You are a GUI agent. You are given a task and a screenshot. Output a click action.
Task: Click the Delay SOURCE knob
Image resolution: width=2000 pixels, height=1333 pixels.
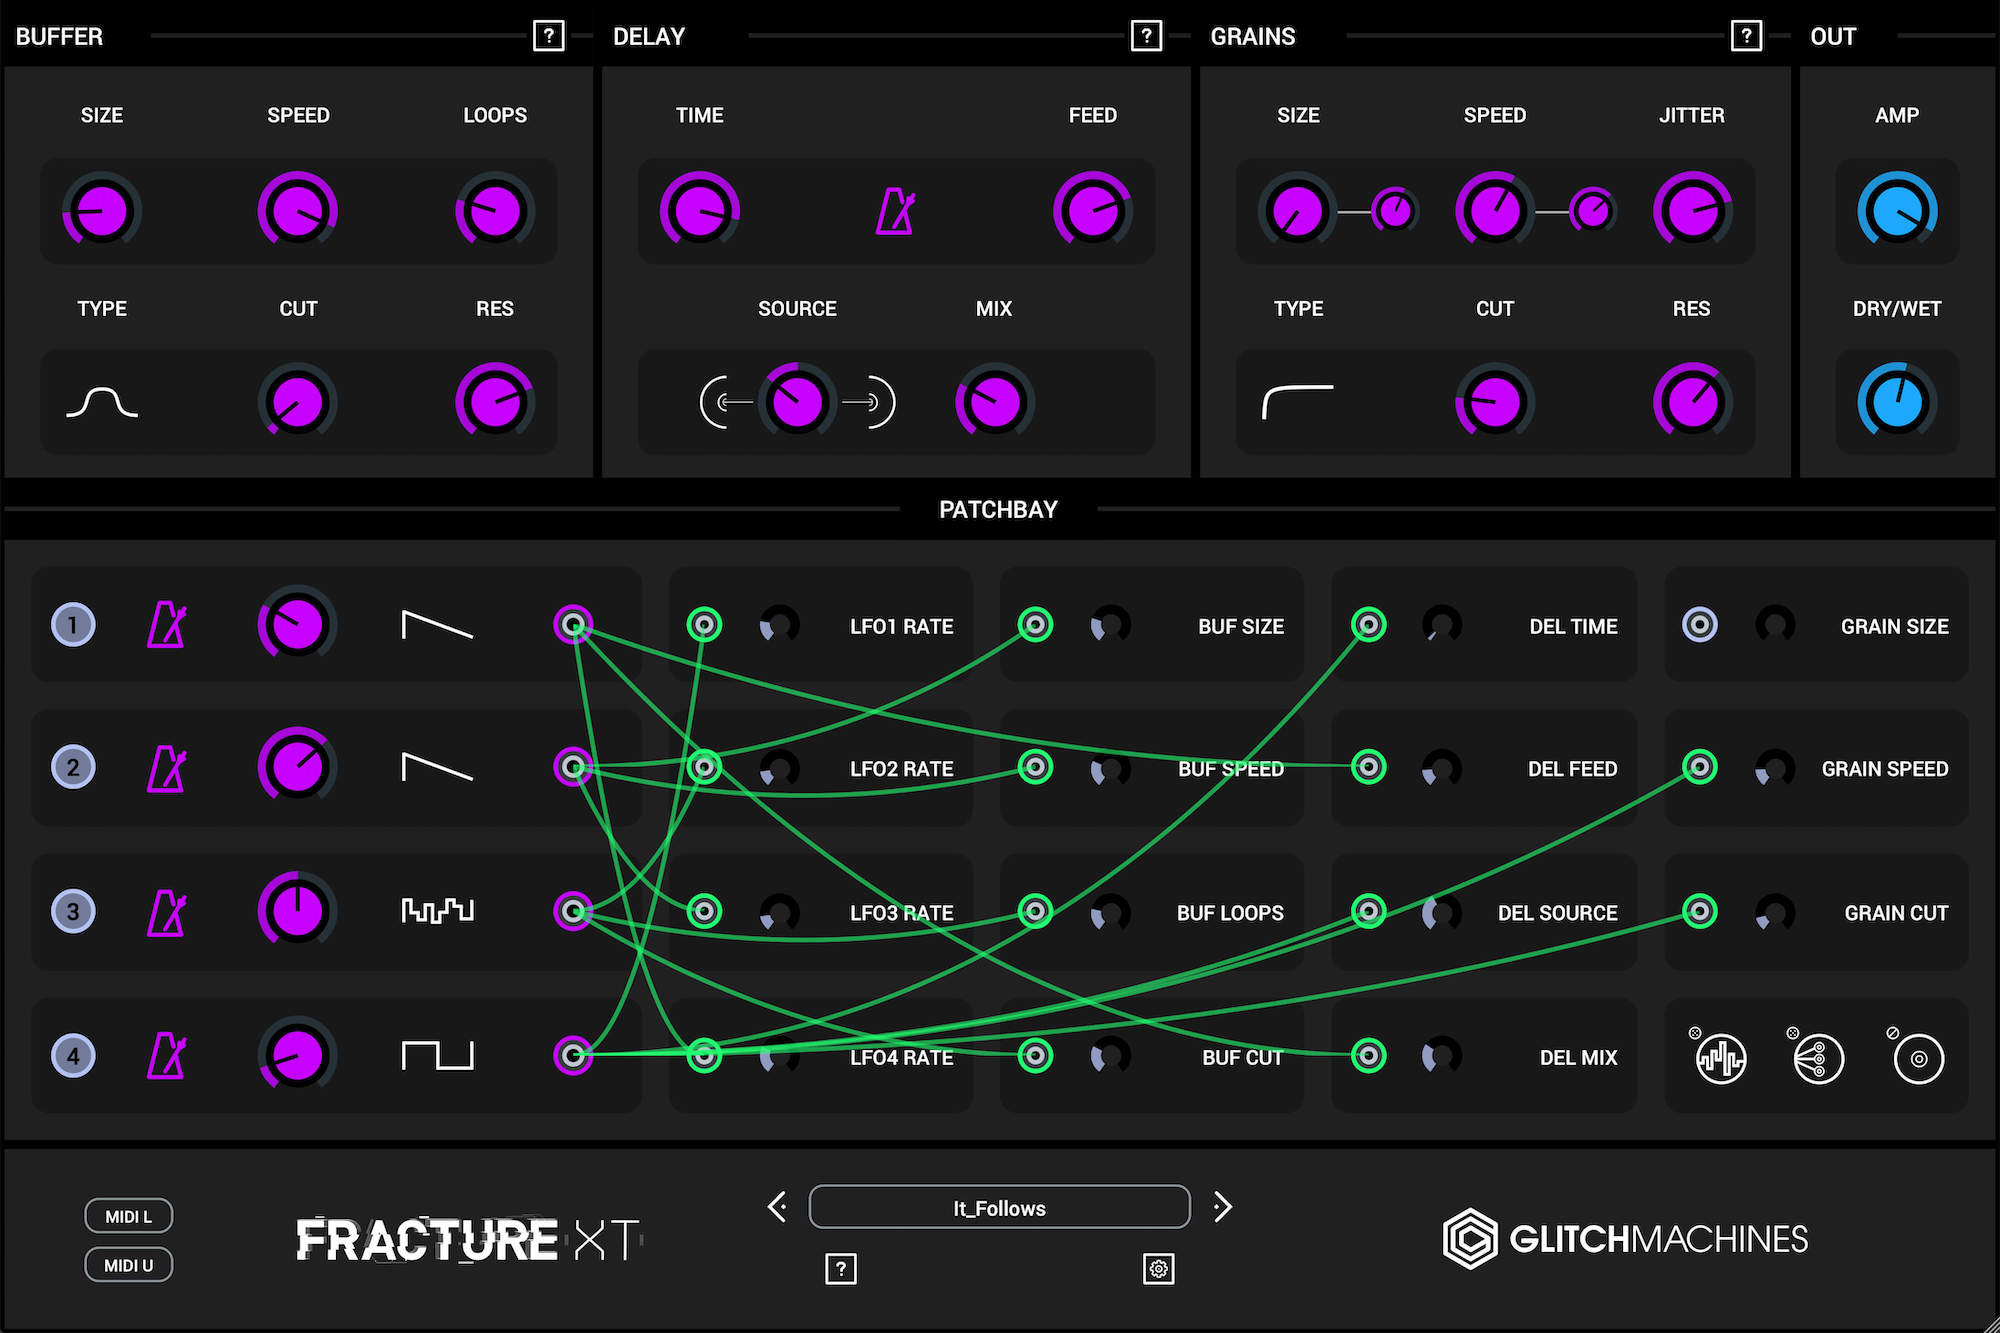click(797, 403)
